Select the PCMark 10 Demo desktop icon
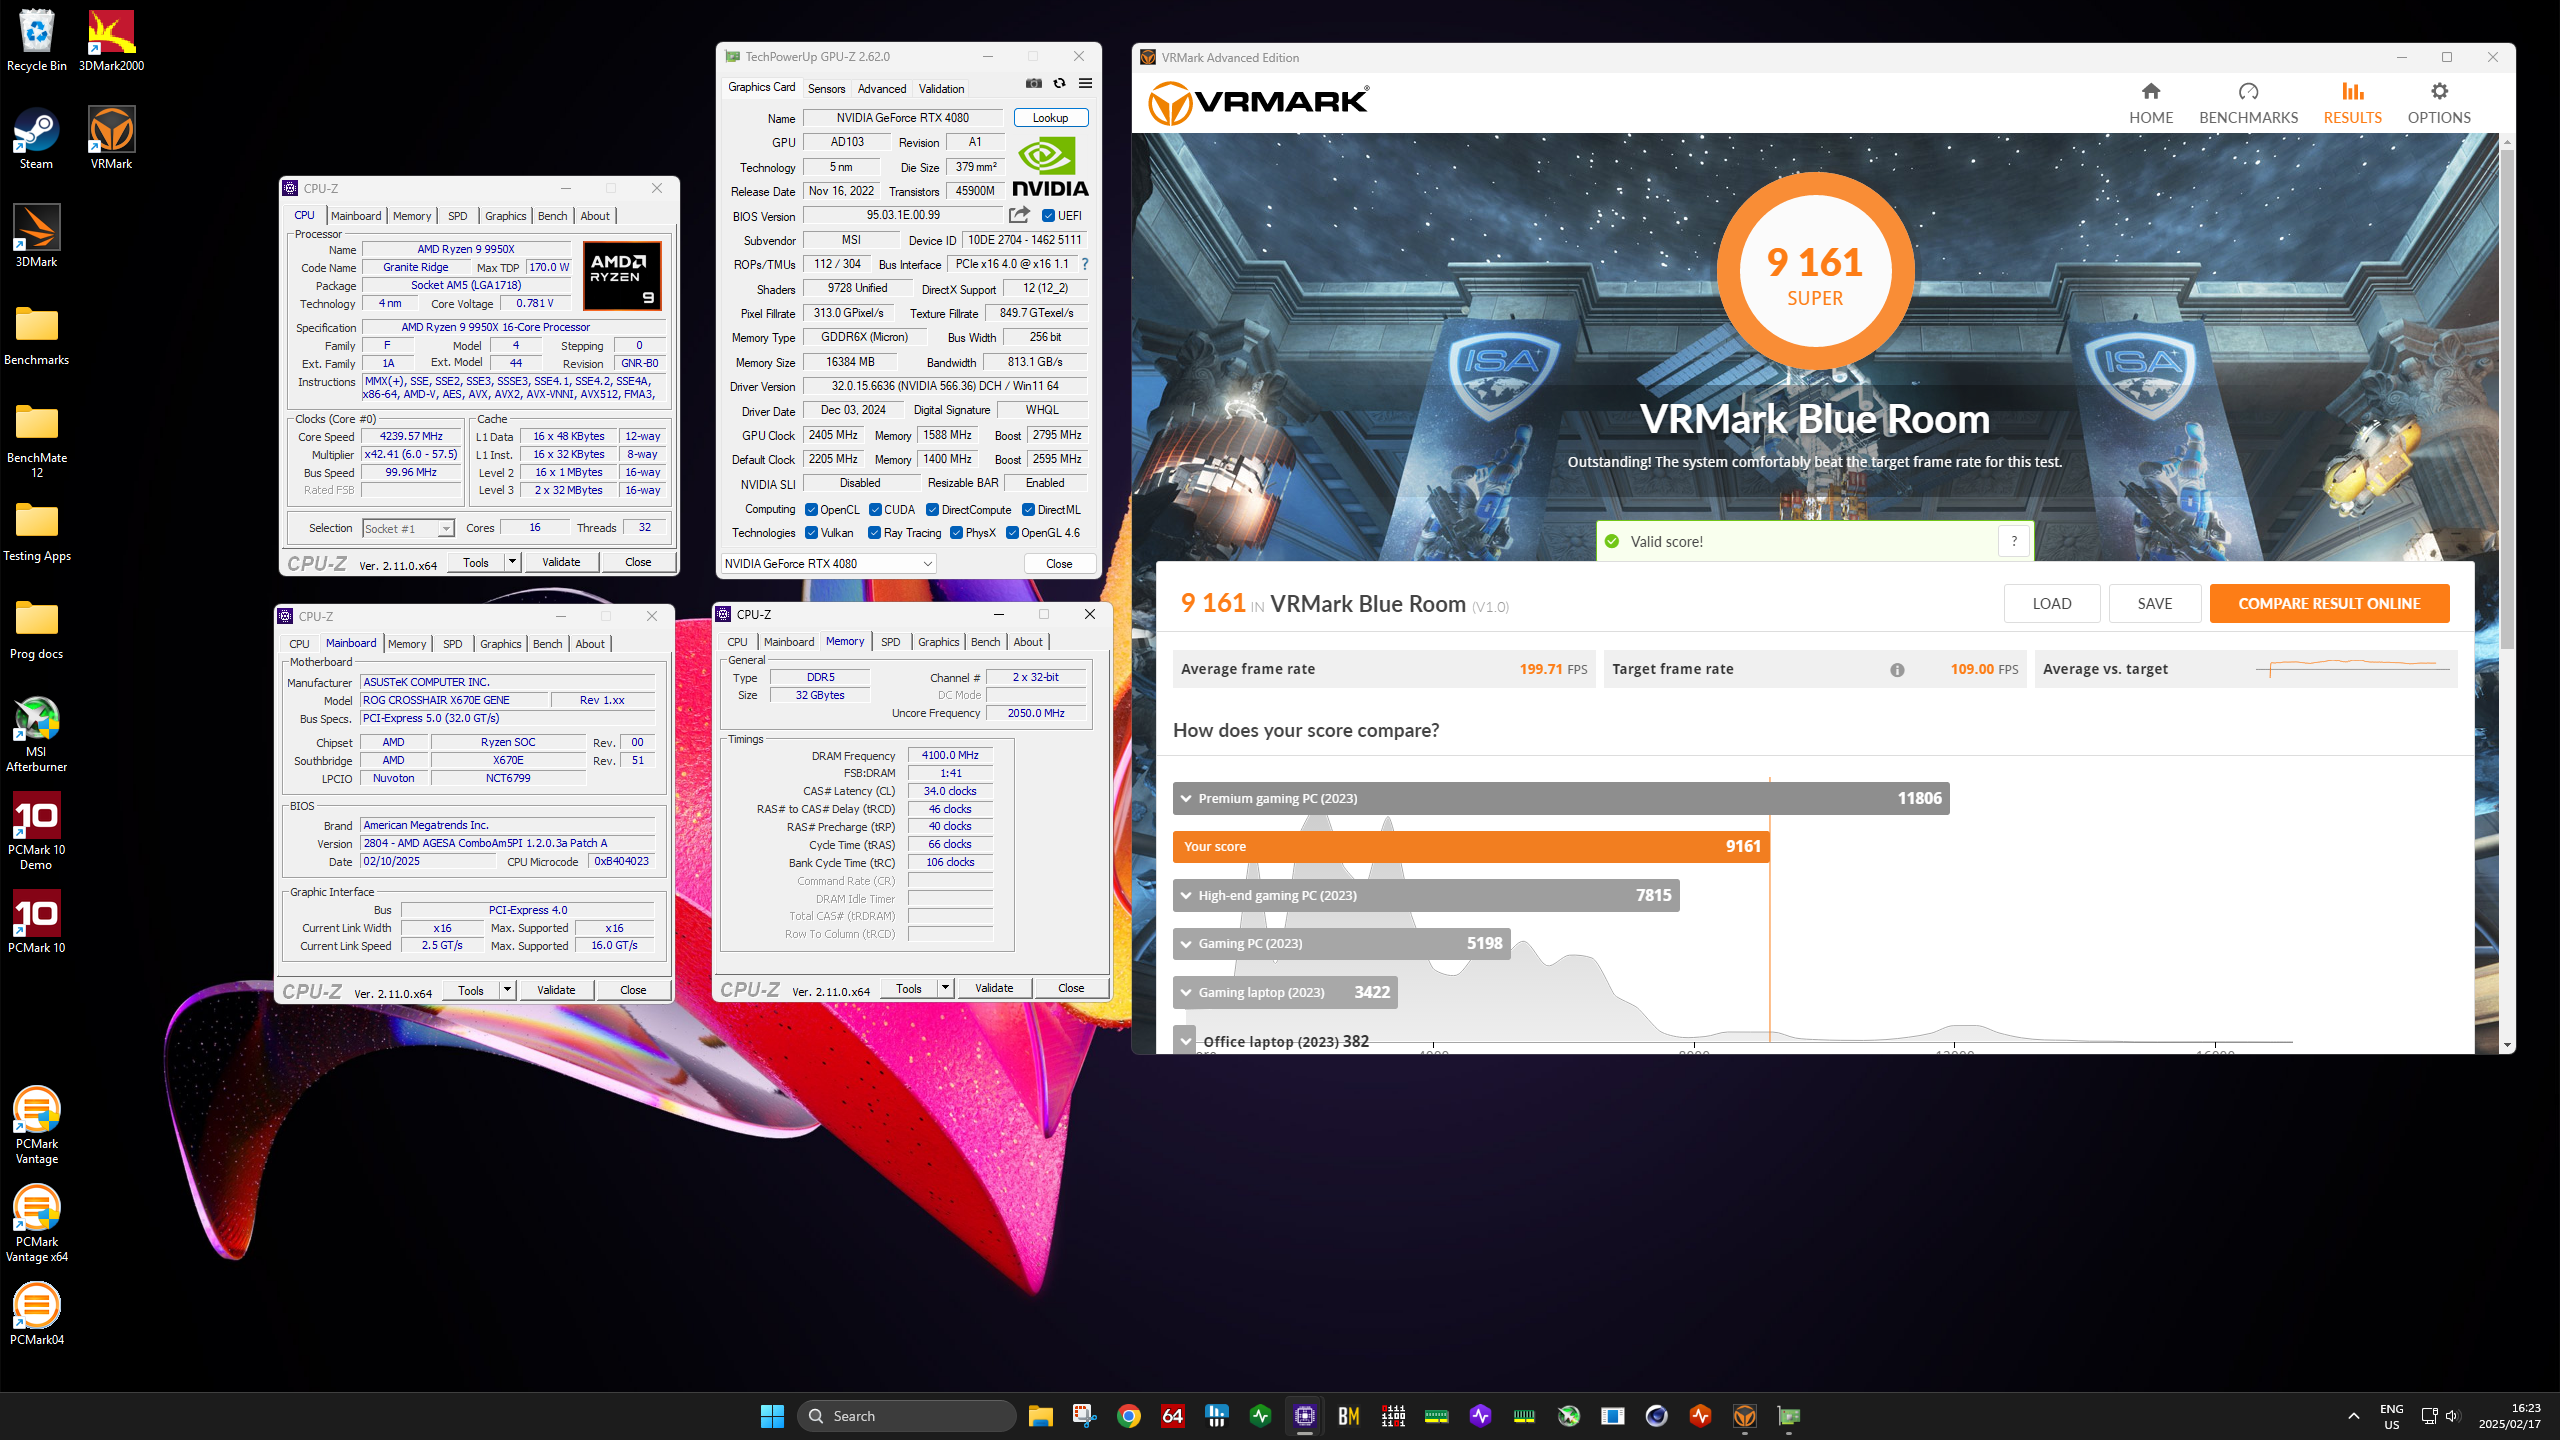 (x=37, y=832)
